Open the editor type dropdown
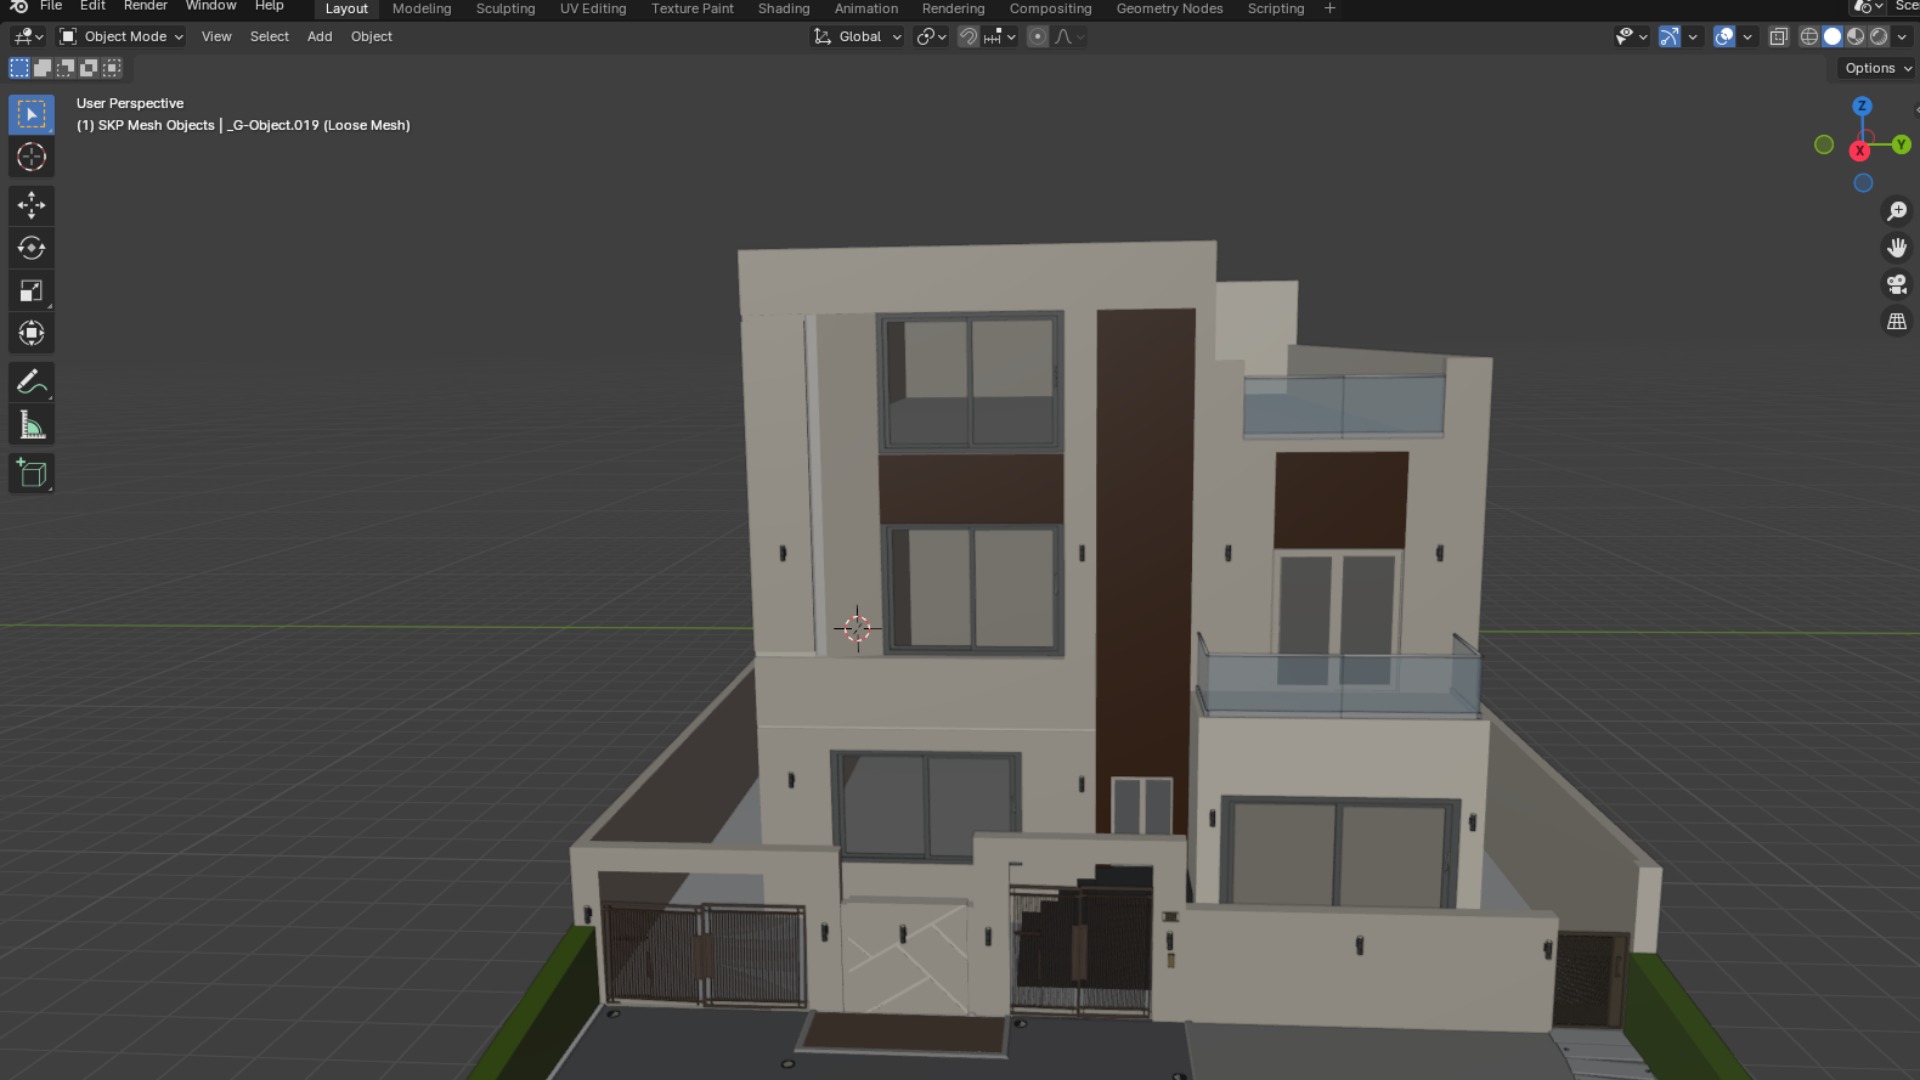Image resolution: width=1920 pixels, height=1080 pixels. pyautogui.click(x=28, y=37)
